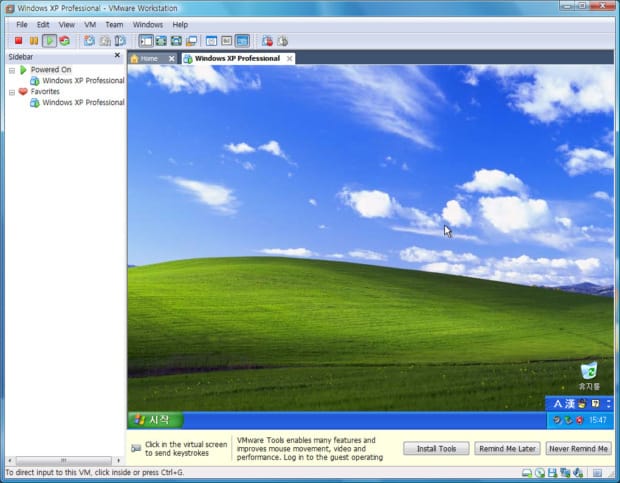620x483 pixels.
Task: Switch to the Home tab
Action: (148, 58)
